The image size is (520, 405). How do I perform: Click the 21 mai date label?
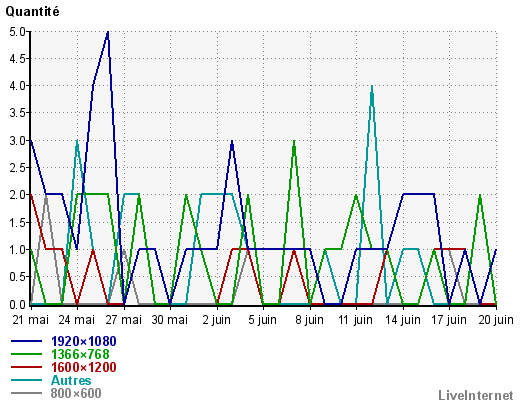[31, 320]
